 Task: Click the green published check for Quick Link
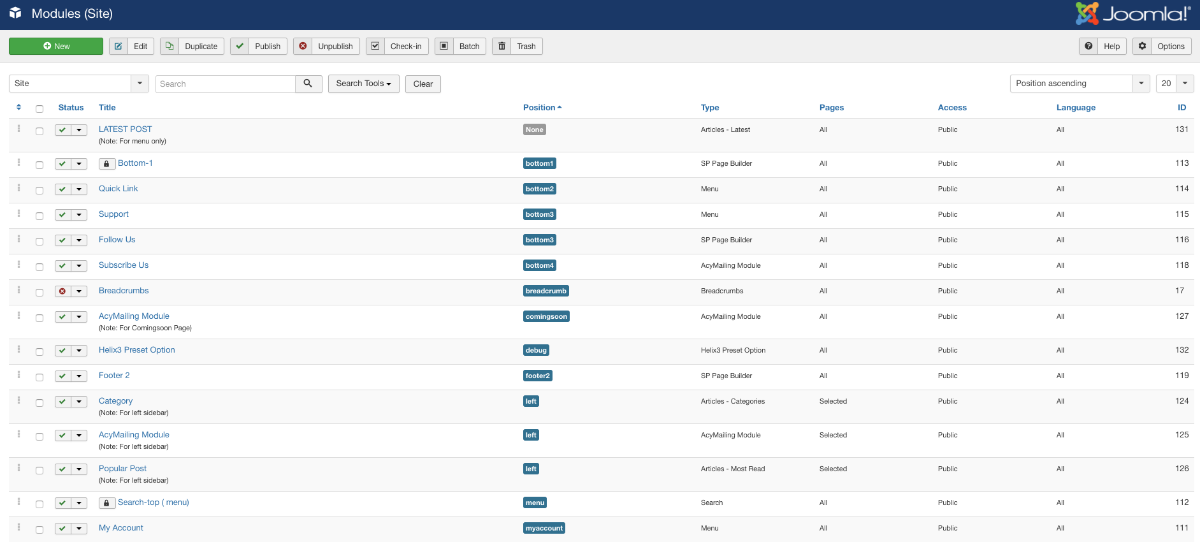[62, 189]
